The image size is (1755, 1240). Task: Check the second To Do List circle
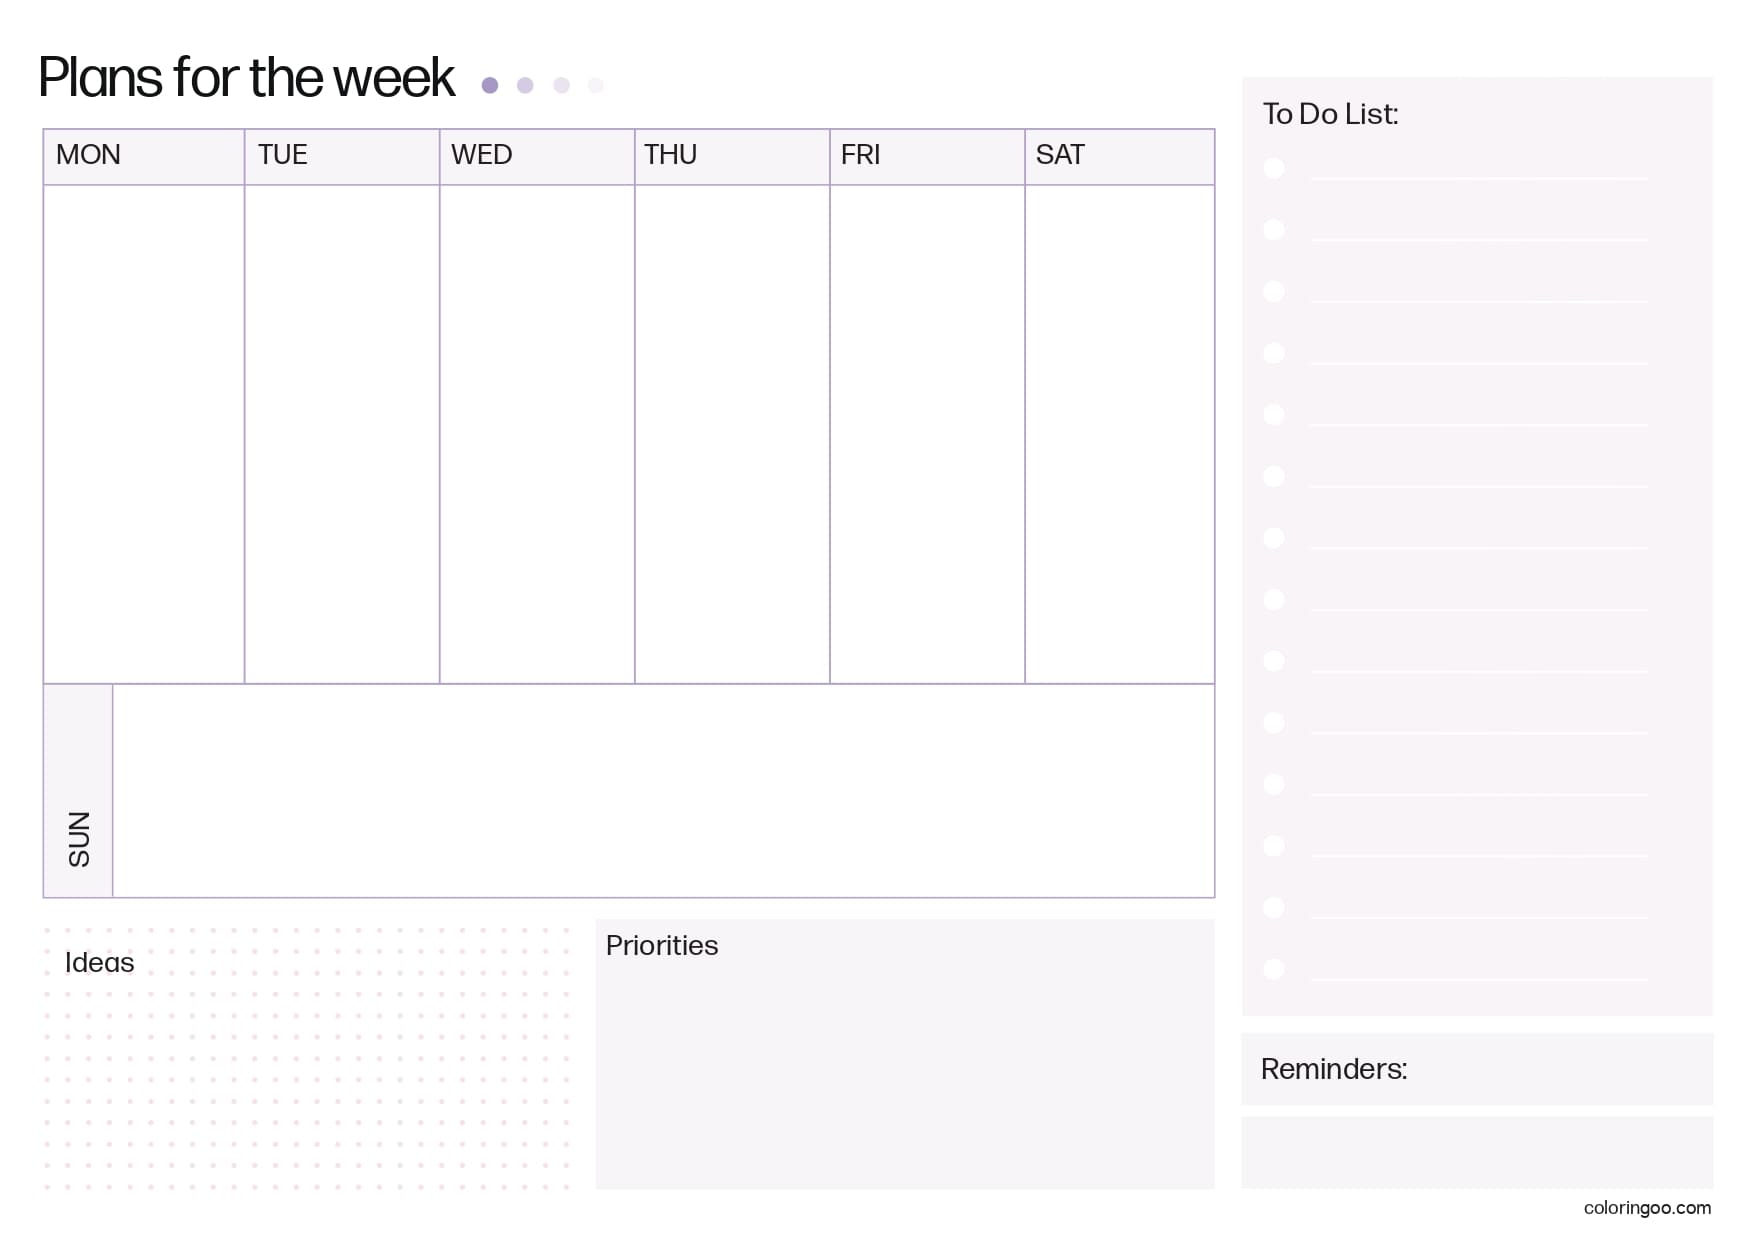click(1274, 230)
